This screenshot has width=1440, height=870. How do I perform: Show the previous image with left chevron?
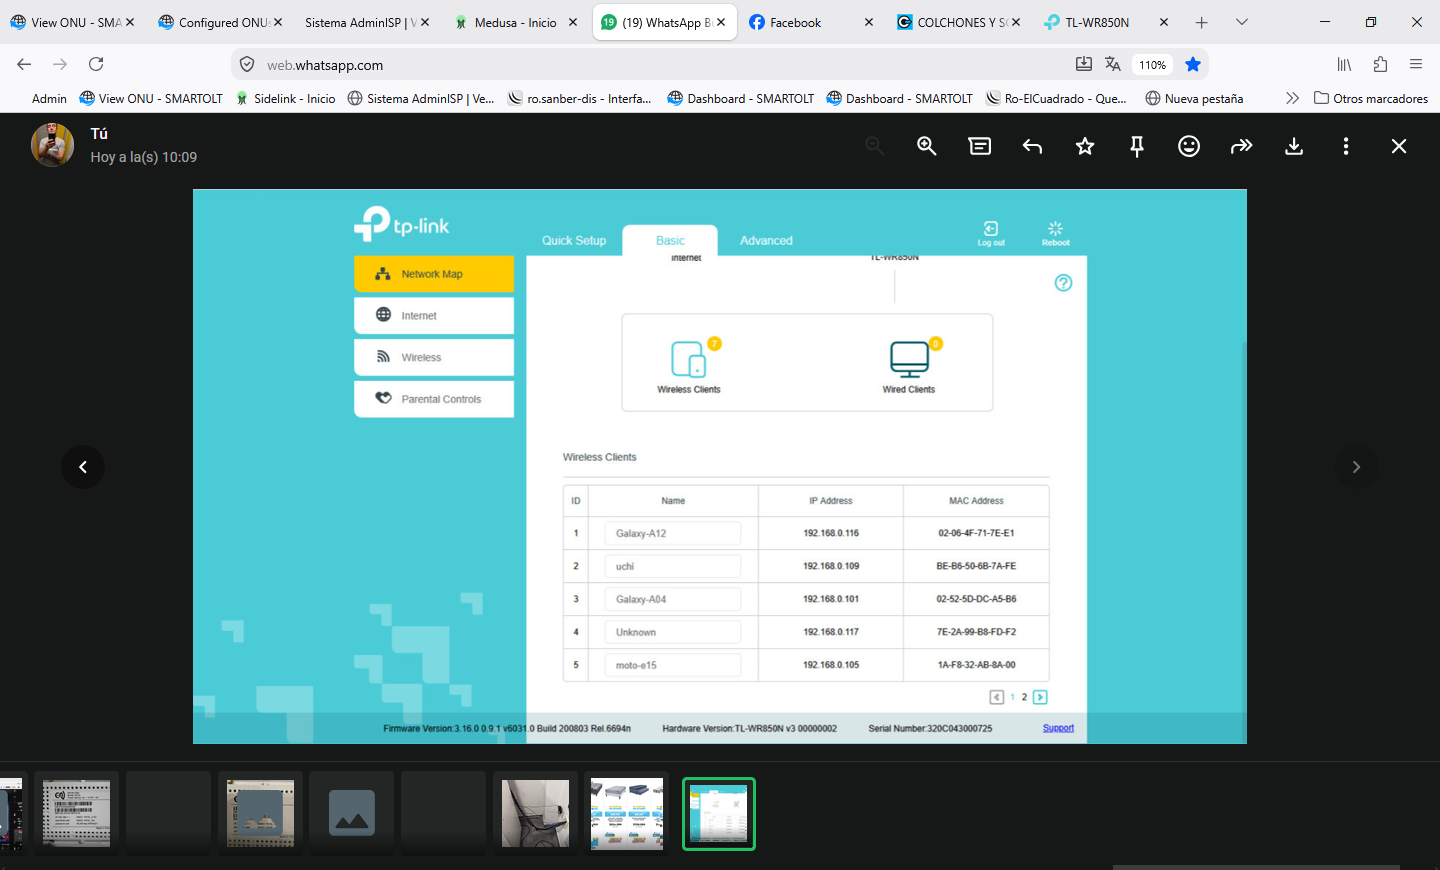point(83,467)
